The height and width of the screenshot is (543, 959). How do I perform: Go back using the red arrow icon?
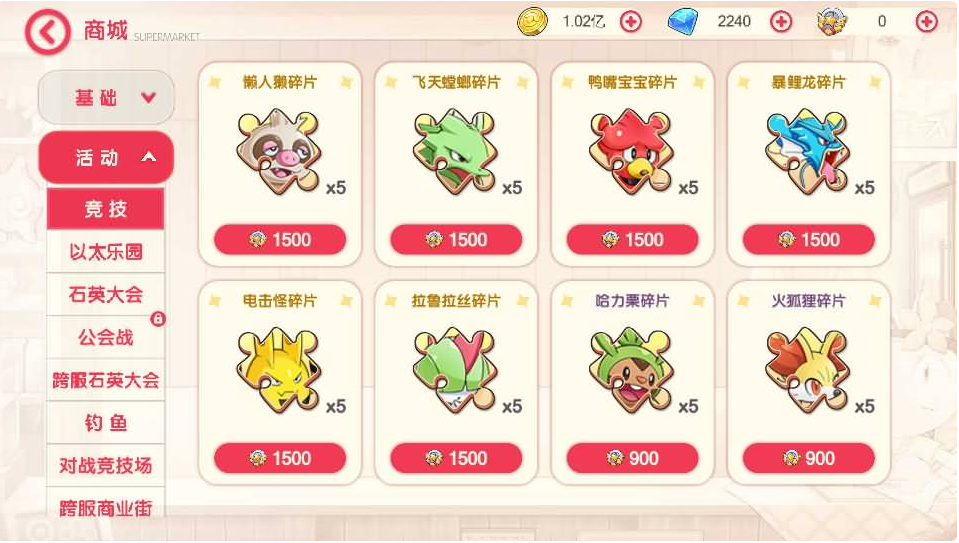coord(47,32)
